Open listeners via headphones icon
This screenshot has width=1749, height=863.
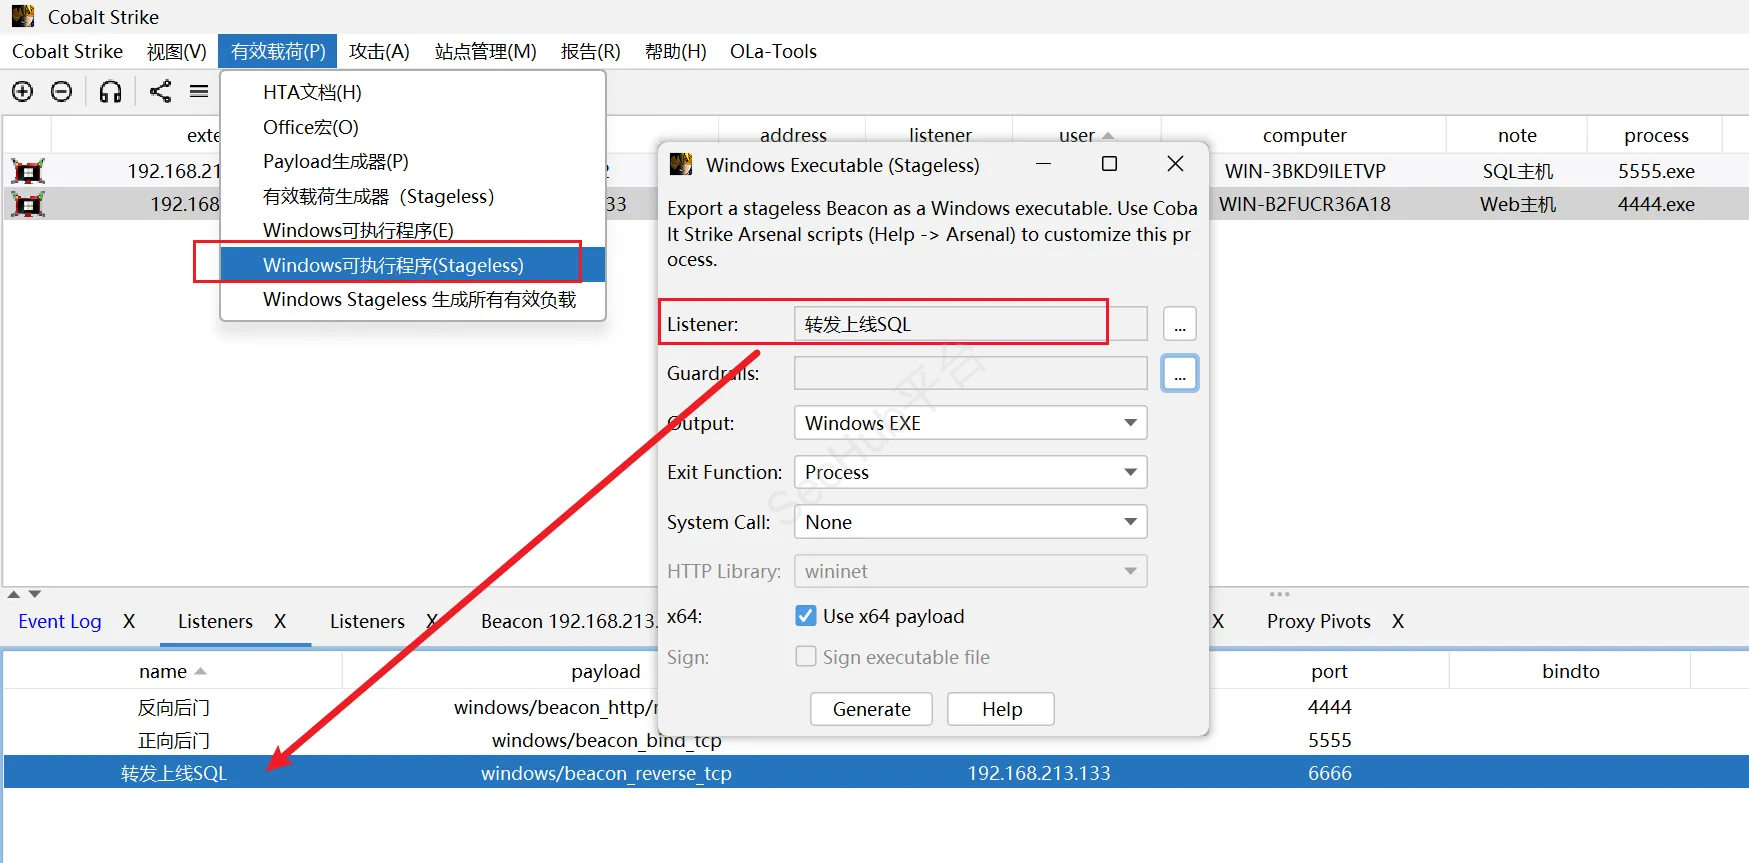point(110,92)
